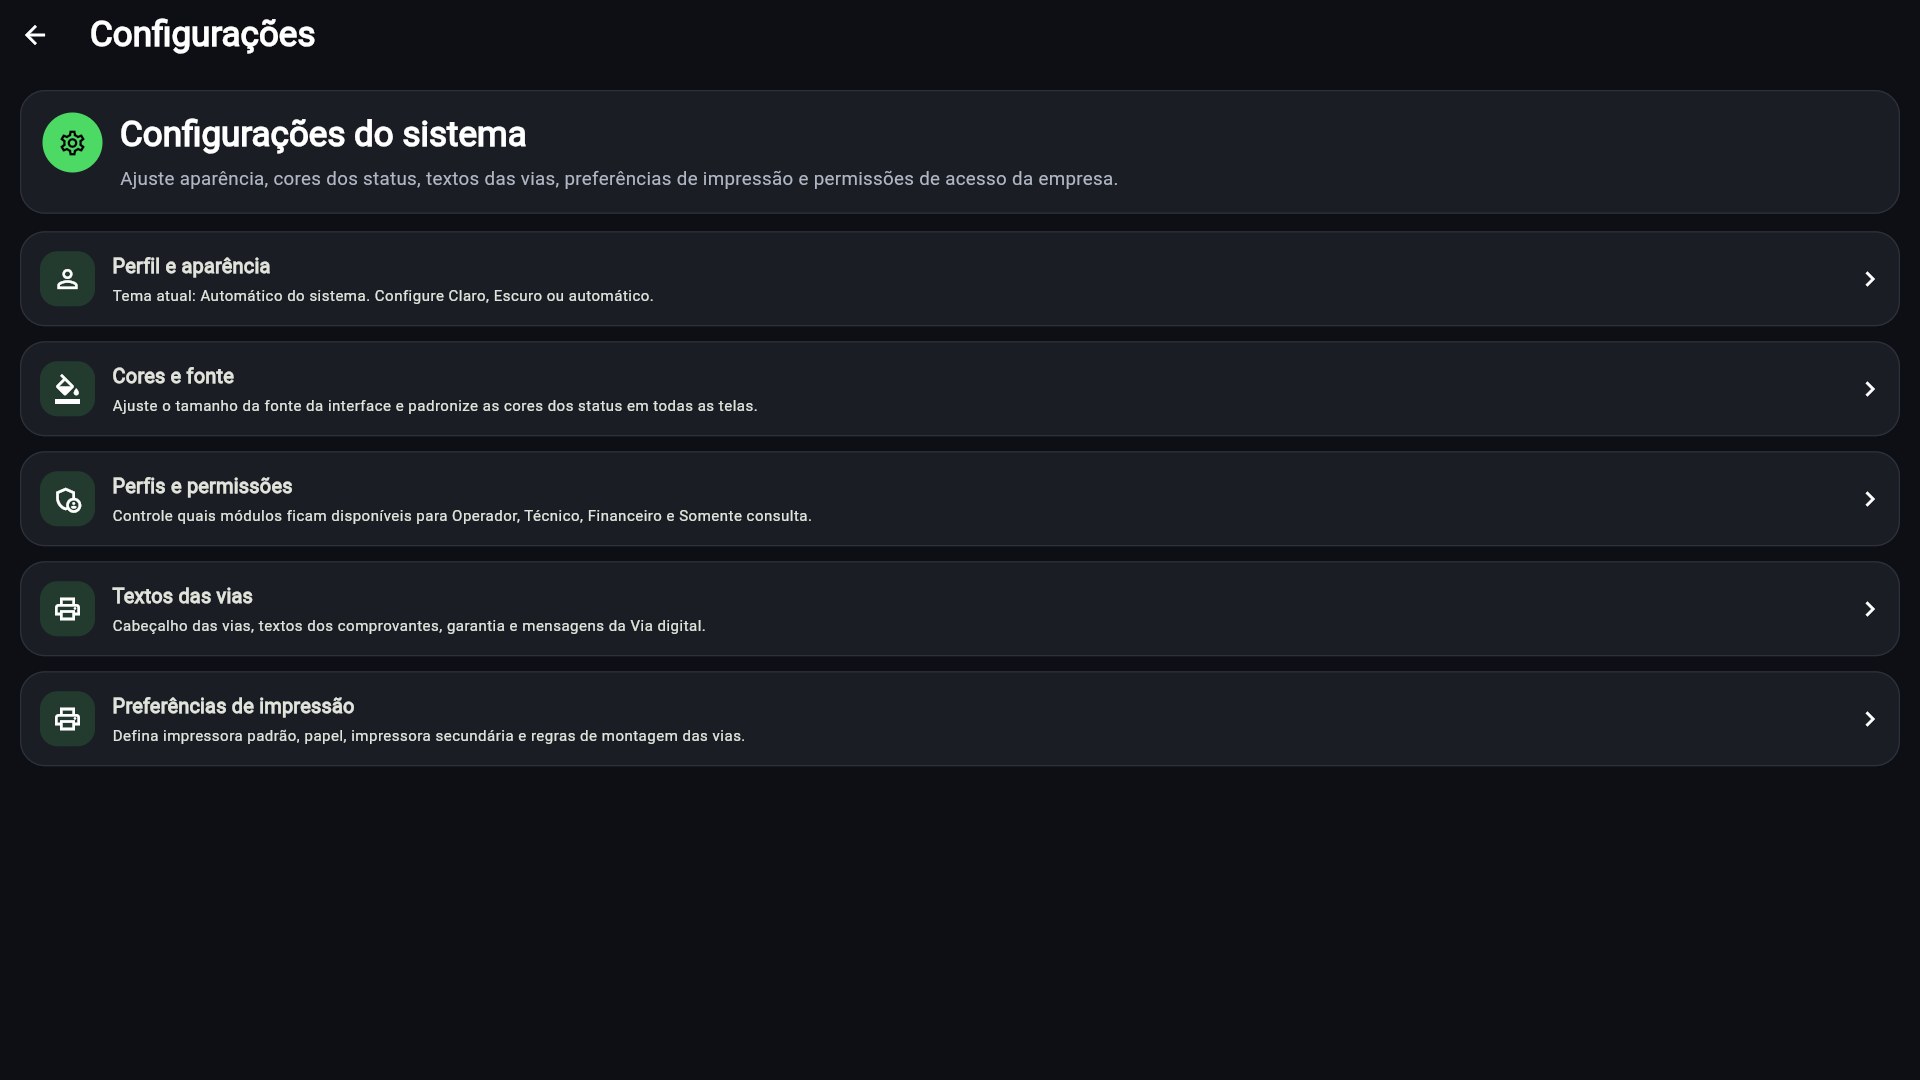1920x1080 pixels.
Task: Open the Preferências de impressão title
Action: 233,706
